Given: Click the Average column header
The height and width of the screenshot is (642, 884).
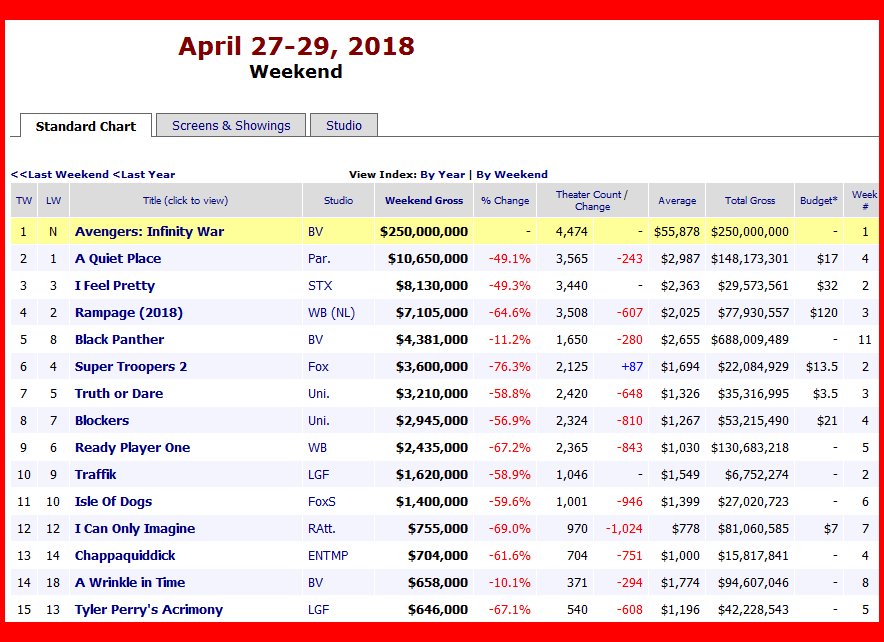Looking at the screenshot, I should point(677,201).
